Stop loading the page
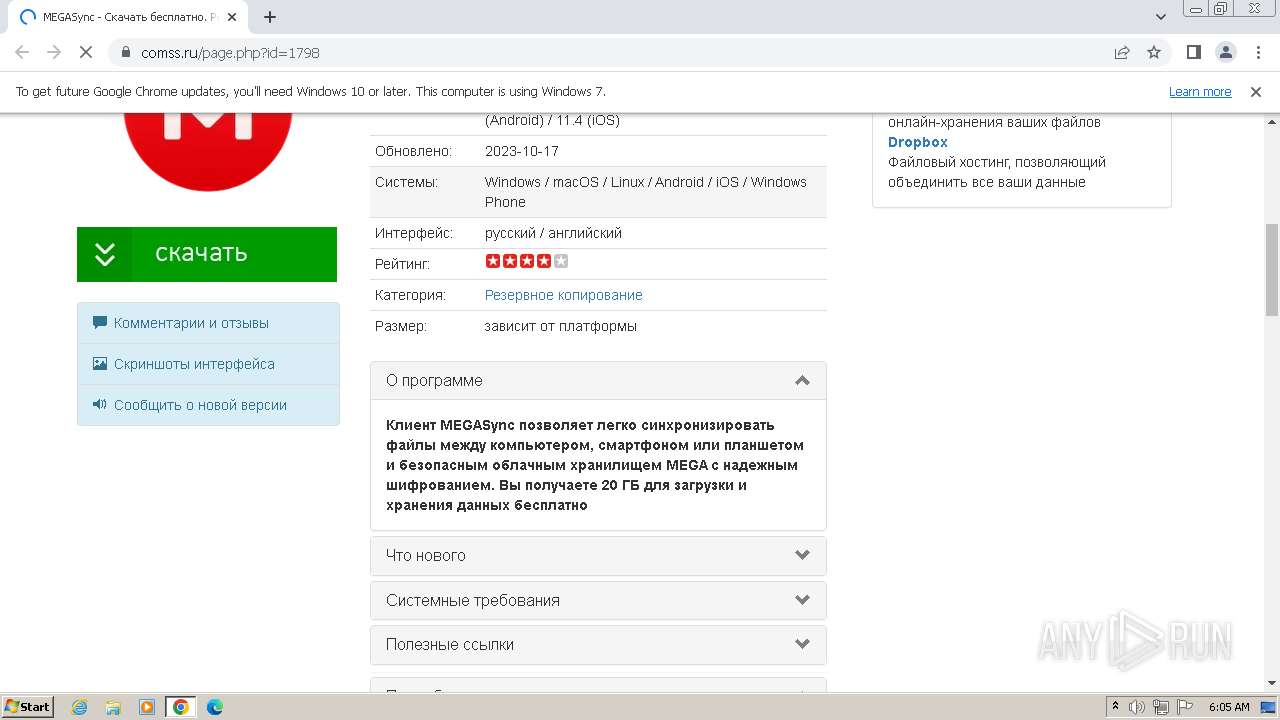The width and height of the screenshot is (1280, 720). coord(86,52)
